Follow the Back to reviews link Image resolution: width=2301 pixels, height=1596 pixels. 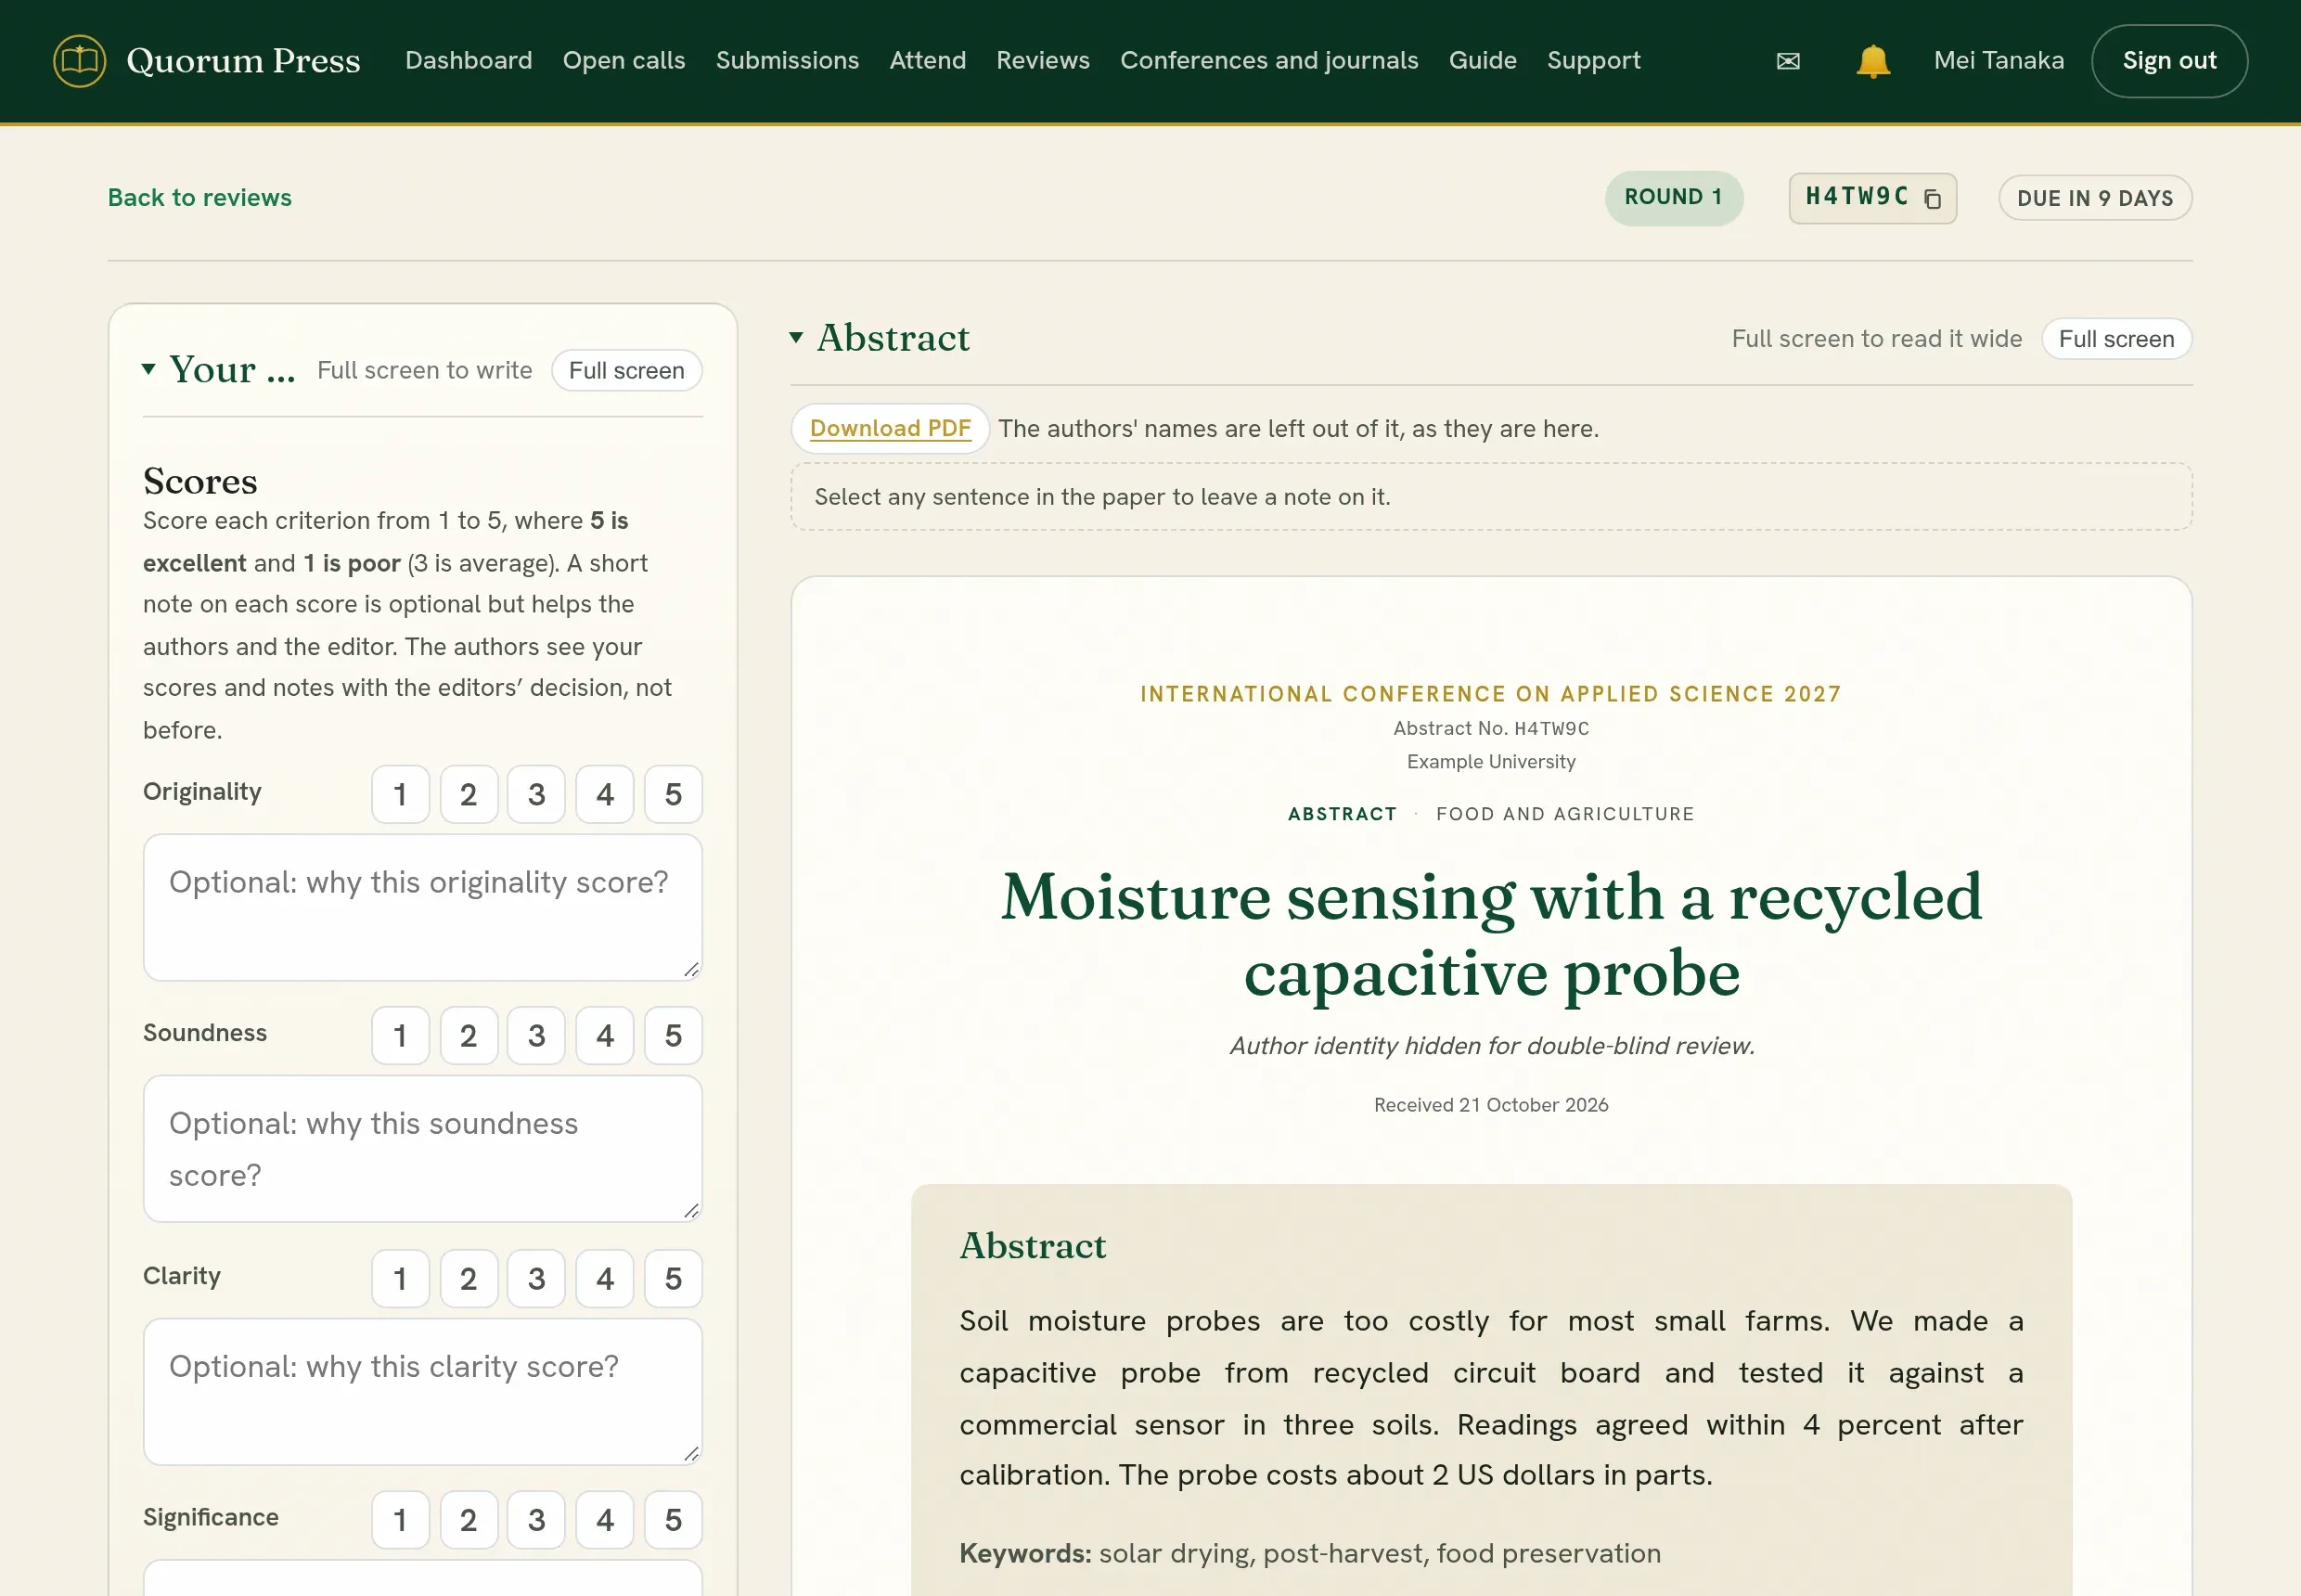coord(200,198)
